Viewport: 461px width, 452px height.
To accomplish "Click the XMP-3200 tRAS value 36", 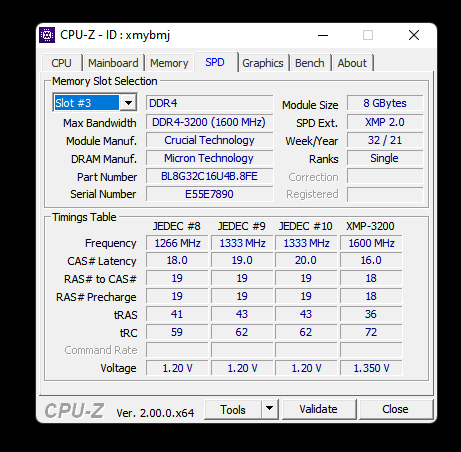I will pyautogui.click(x=371, y=314).
